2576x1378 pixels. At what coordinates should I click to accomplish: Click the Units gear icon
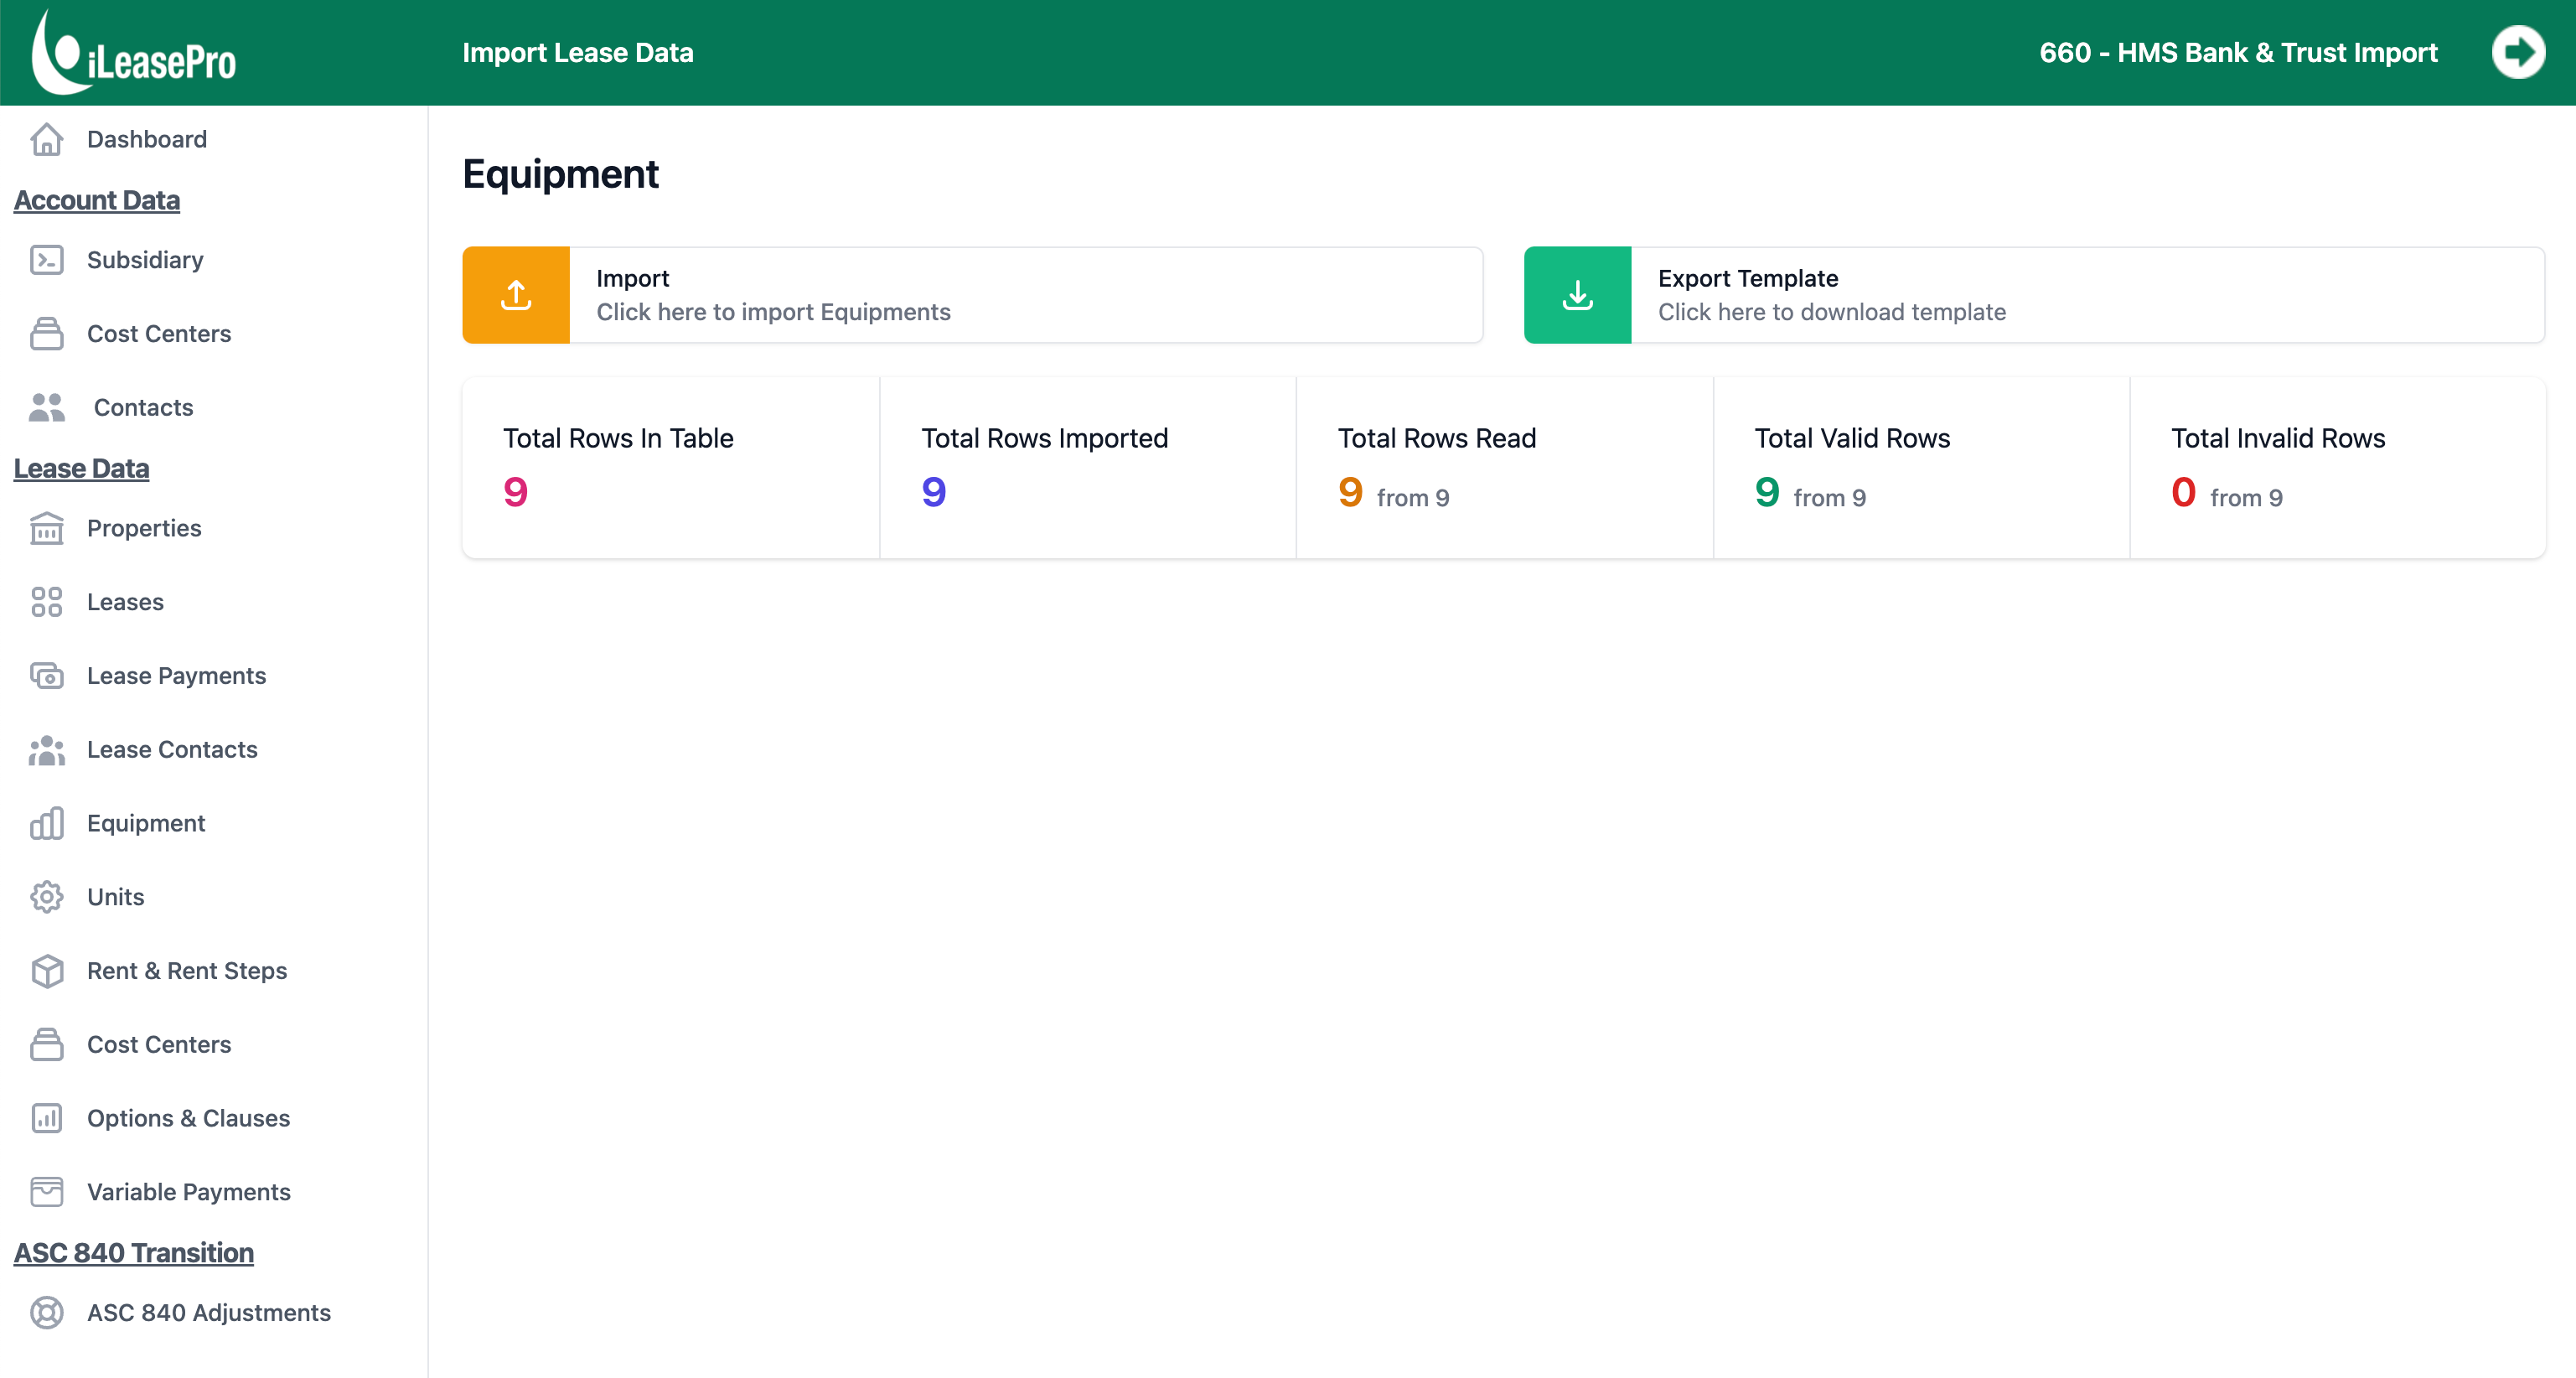click(x=46, y=897)
